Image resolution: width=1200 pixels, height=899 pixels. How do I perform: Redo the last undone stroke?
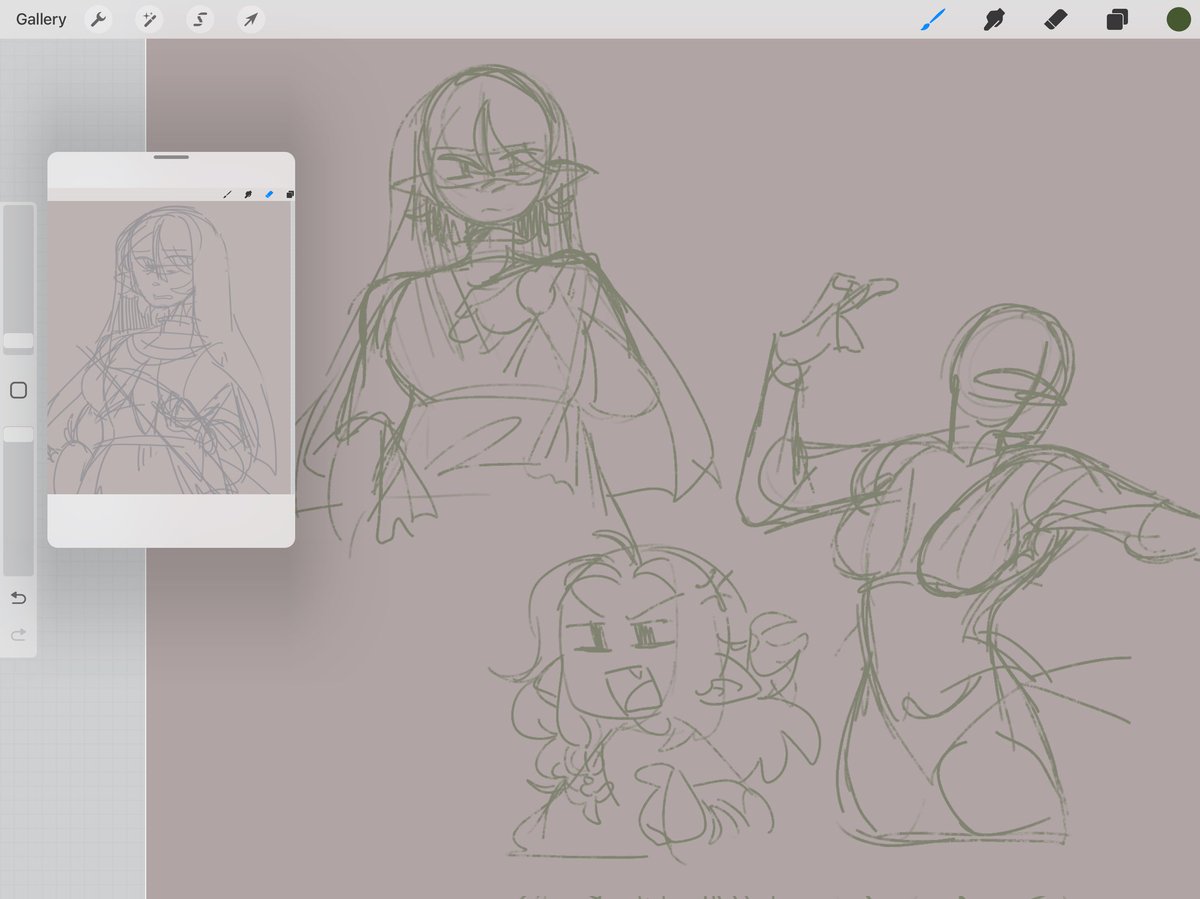[x=18, y=634]
